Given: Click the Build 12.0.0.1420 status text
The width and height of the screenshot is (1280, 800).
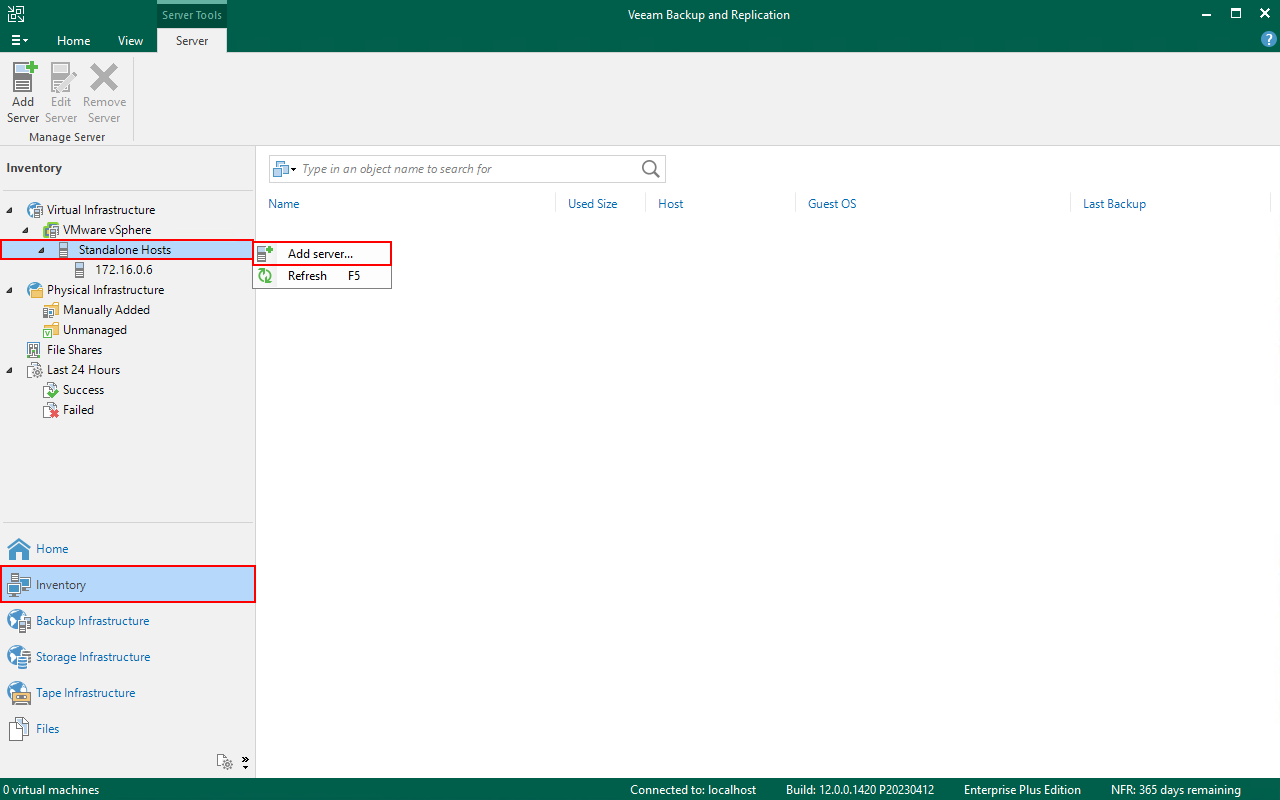Looking at the screenshot, I should 860,790.
